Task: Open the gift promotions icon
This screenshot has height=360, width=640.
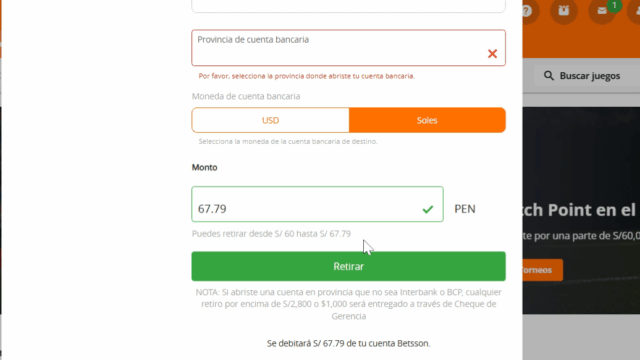Action: [564, 11]
